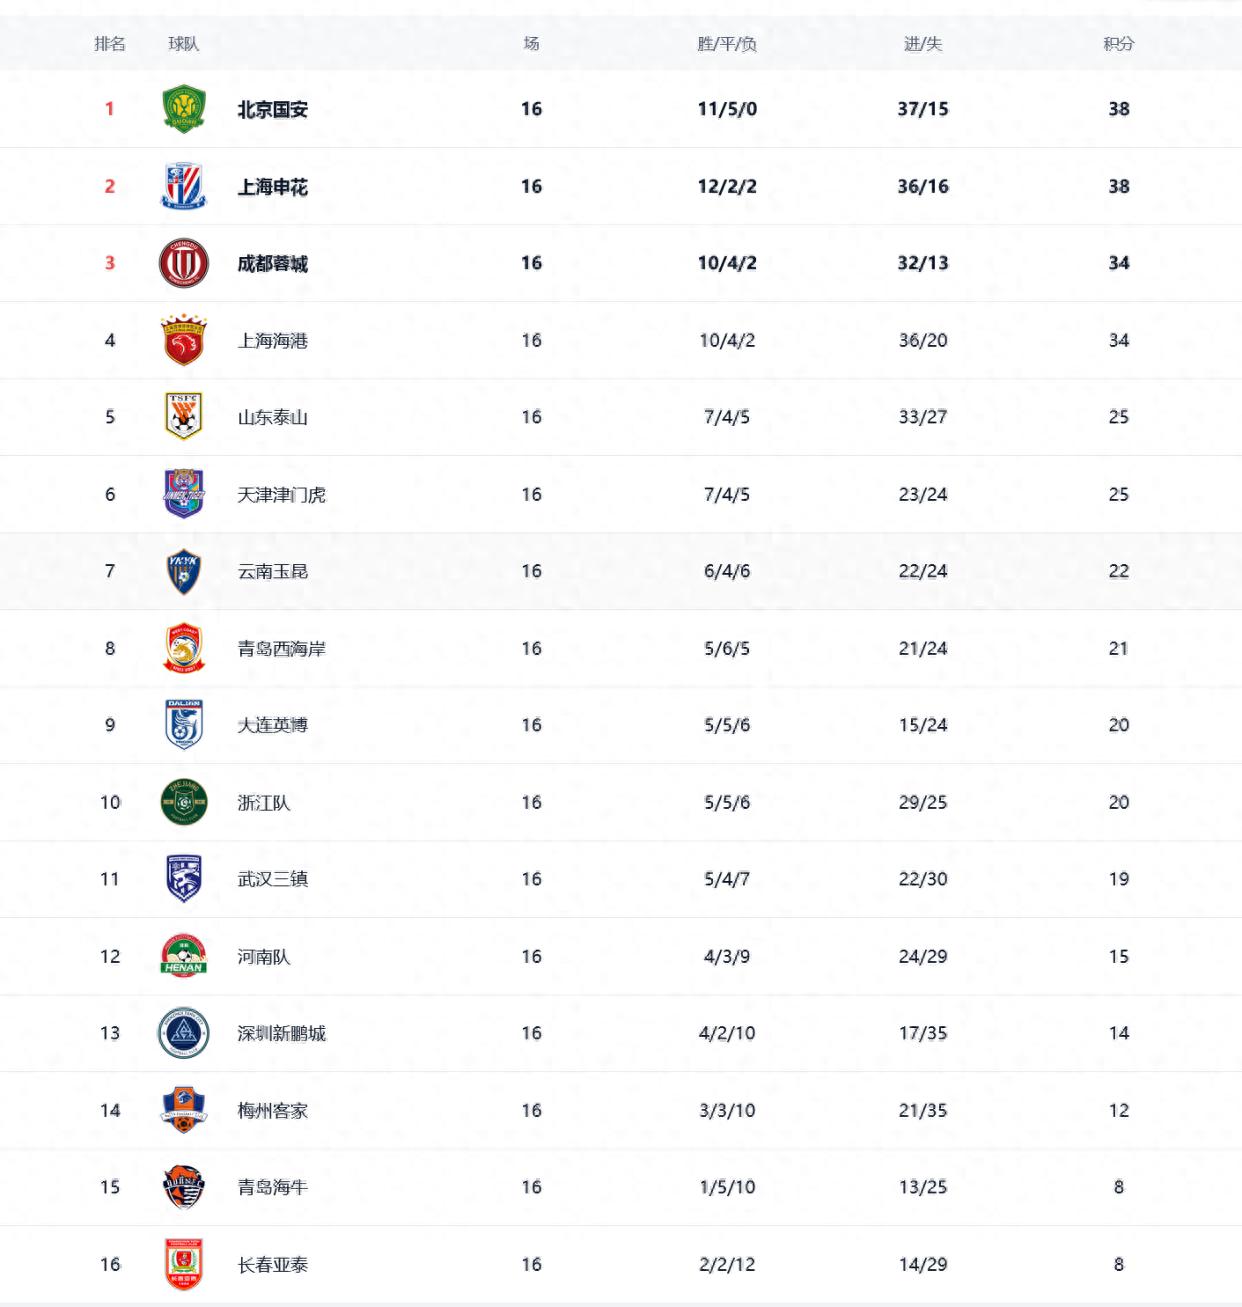This screenshot has width=1242, height=1307.
Task: Click the Chengdu Rongcheng round red logo
Action: (184, 263)
